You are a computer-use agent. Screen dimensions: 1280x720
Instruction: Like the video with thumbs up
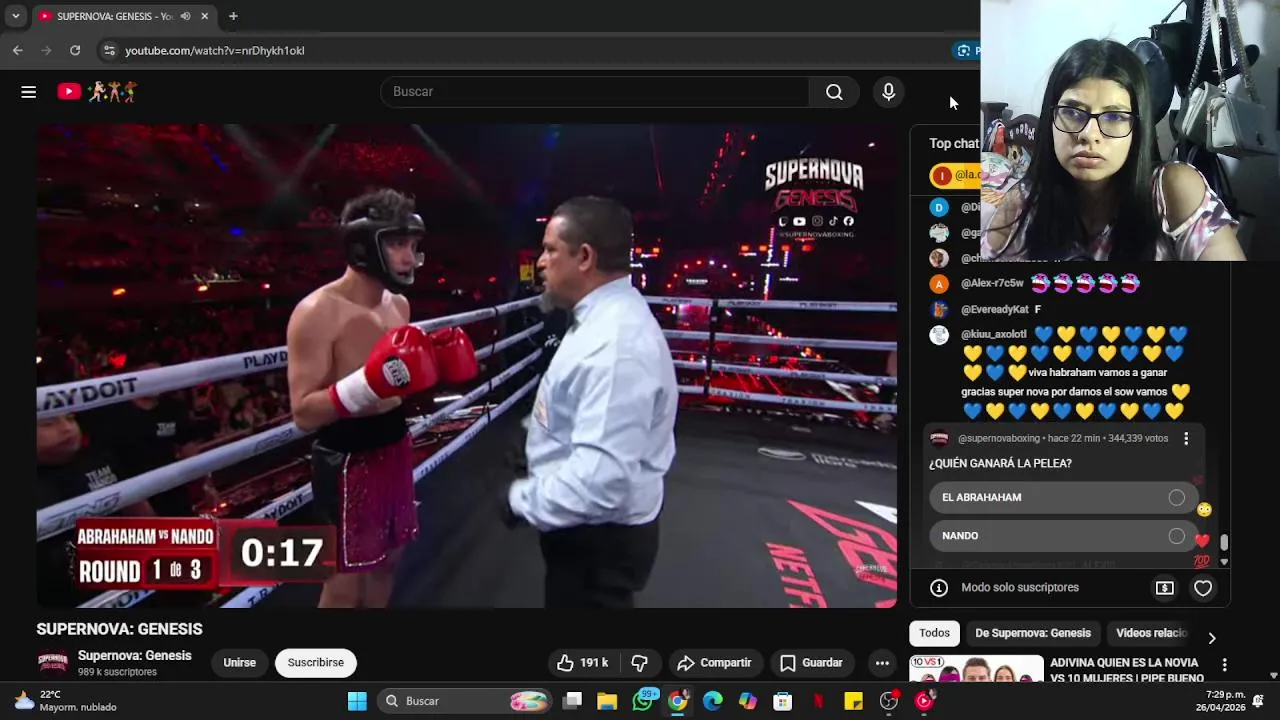tap(583, 663)
